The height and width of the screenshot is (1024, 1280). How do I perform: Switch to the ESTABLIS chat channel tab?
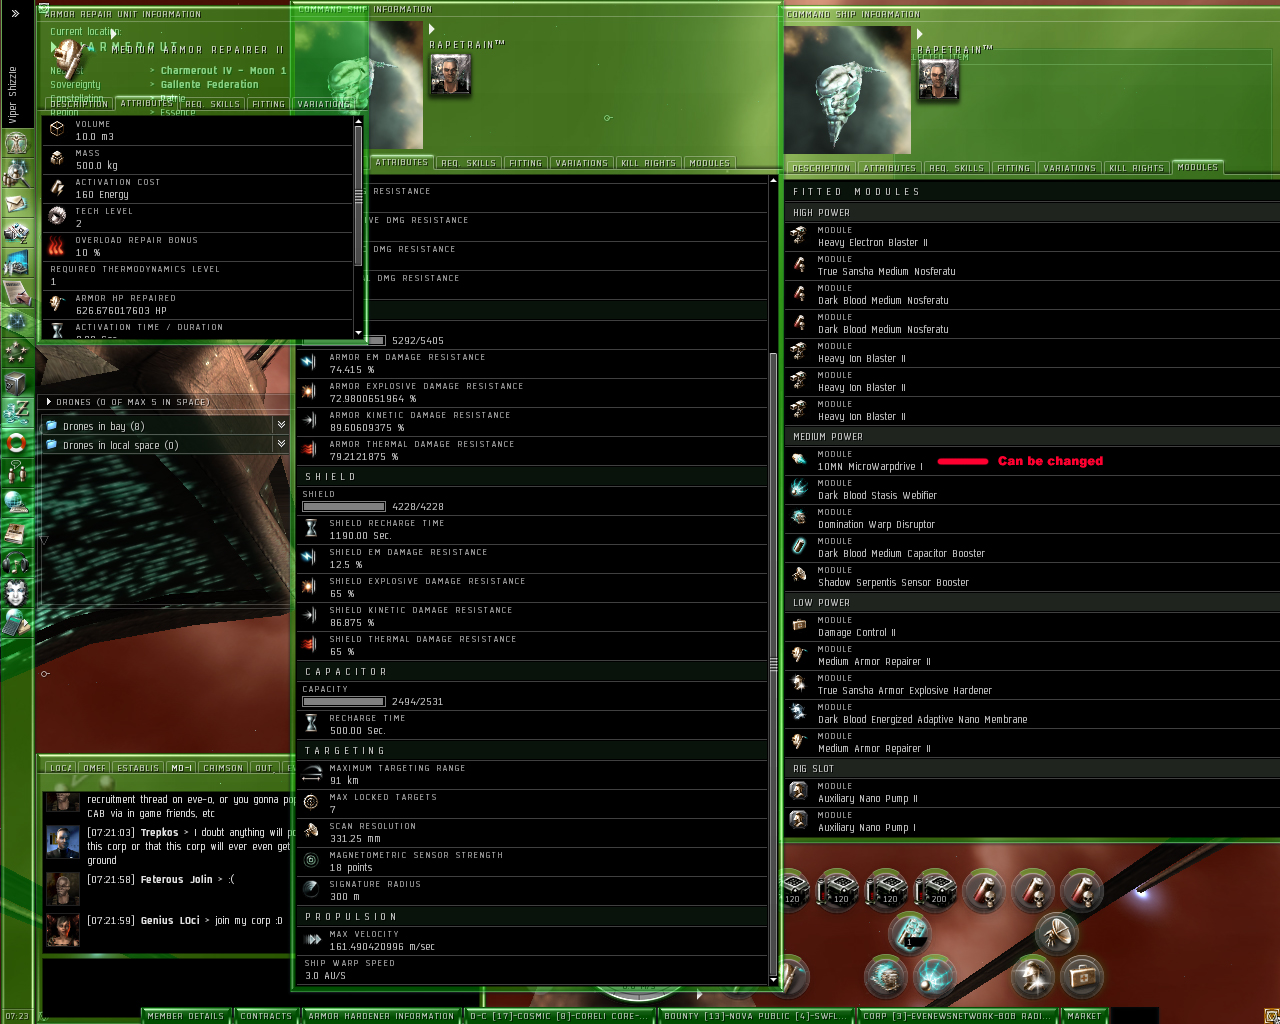[x=138, y=768]
